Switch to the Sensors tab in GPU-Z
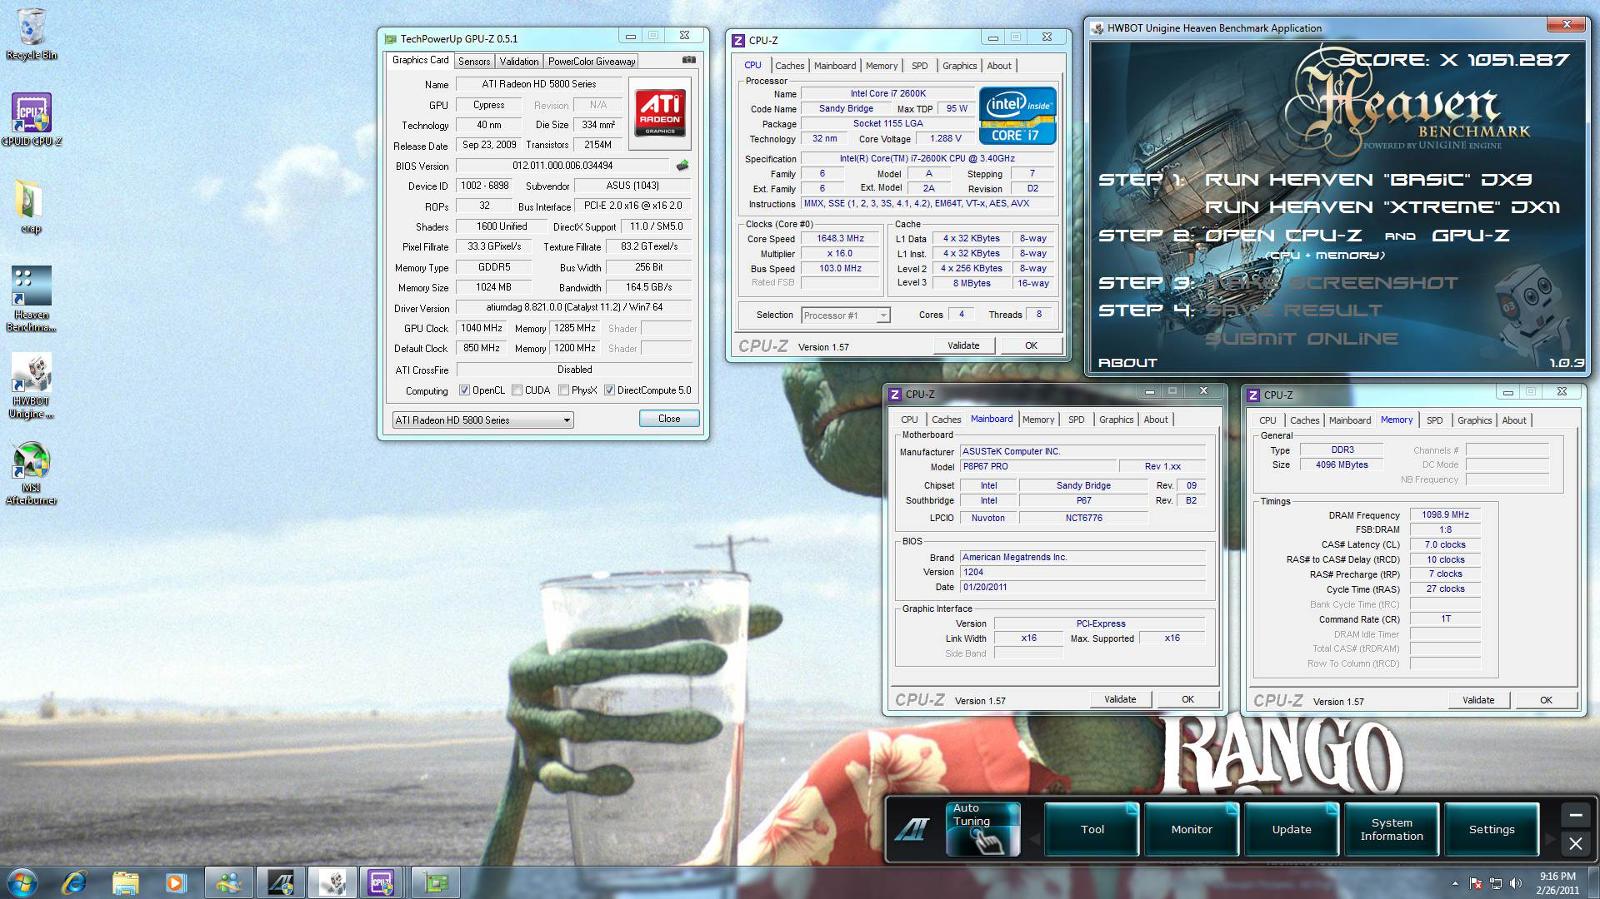 tap(474, 61)
